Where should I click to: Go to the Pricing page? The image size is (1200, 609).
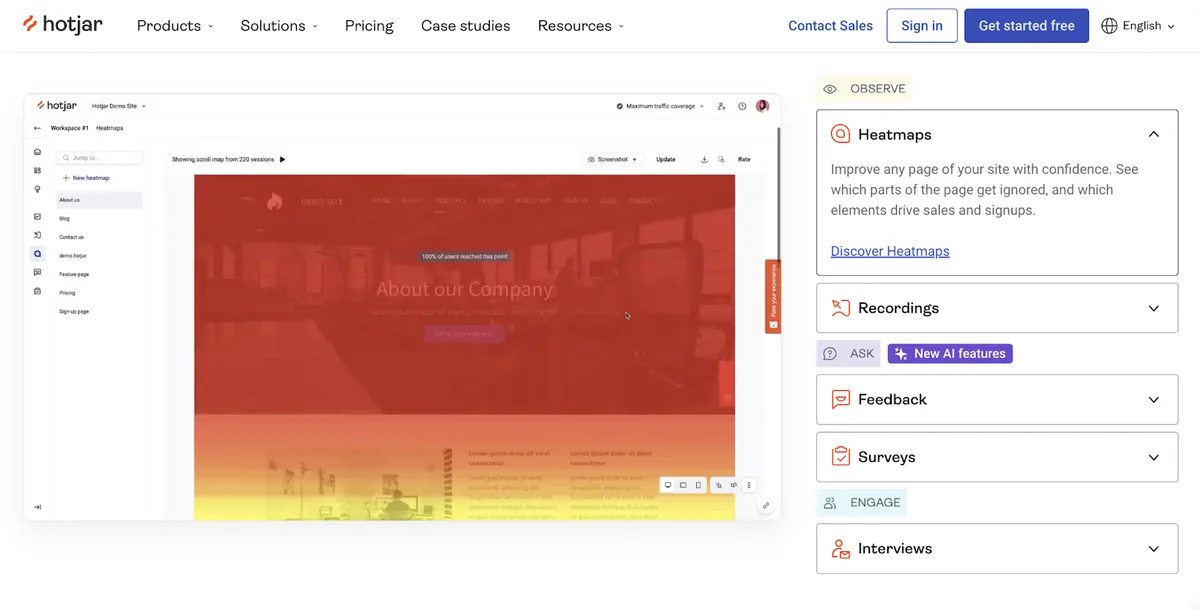click(x=369, y=26)
